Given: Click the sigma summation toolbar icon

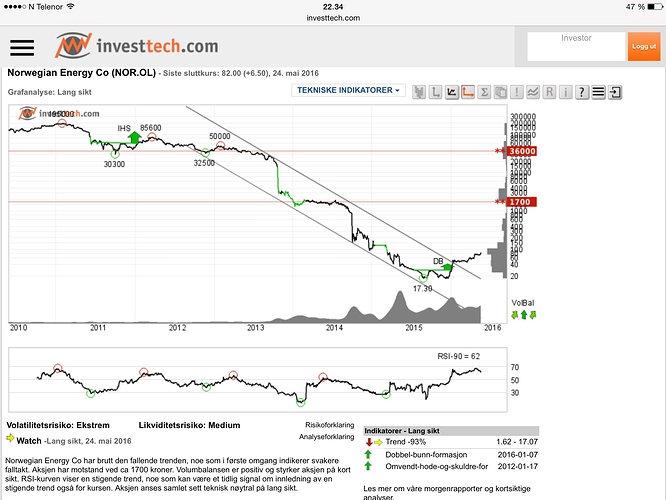Looking at the screenshot, I should tap(484, 92).
